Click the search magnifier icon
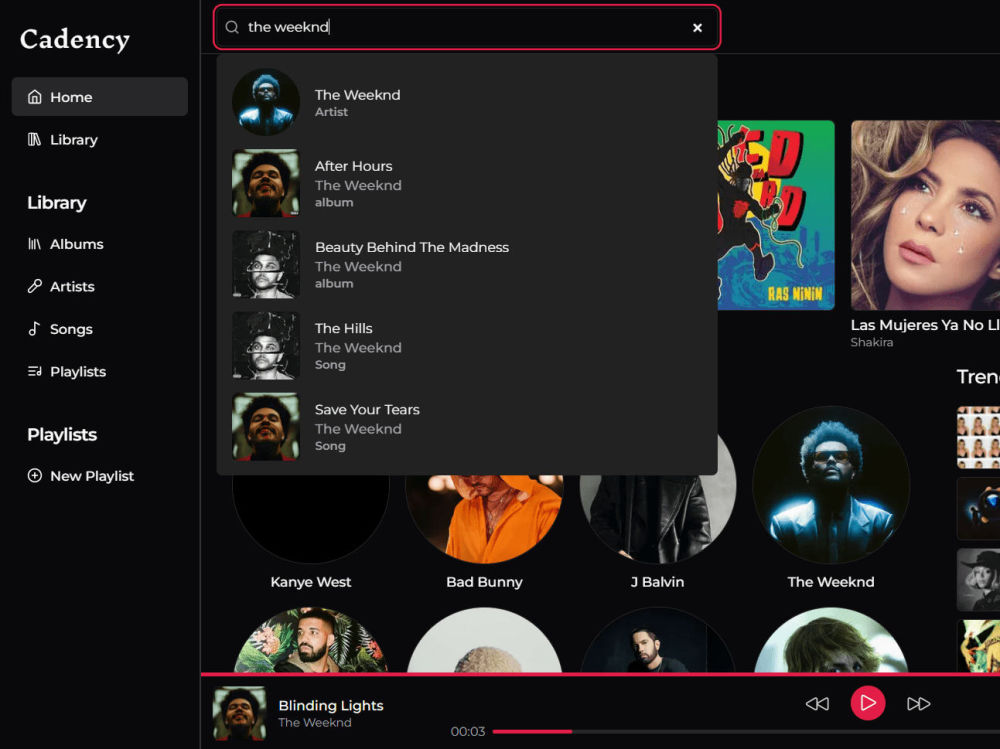The height and width of the screenshot is (749, 1000). (232, 27)
